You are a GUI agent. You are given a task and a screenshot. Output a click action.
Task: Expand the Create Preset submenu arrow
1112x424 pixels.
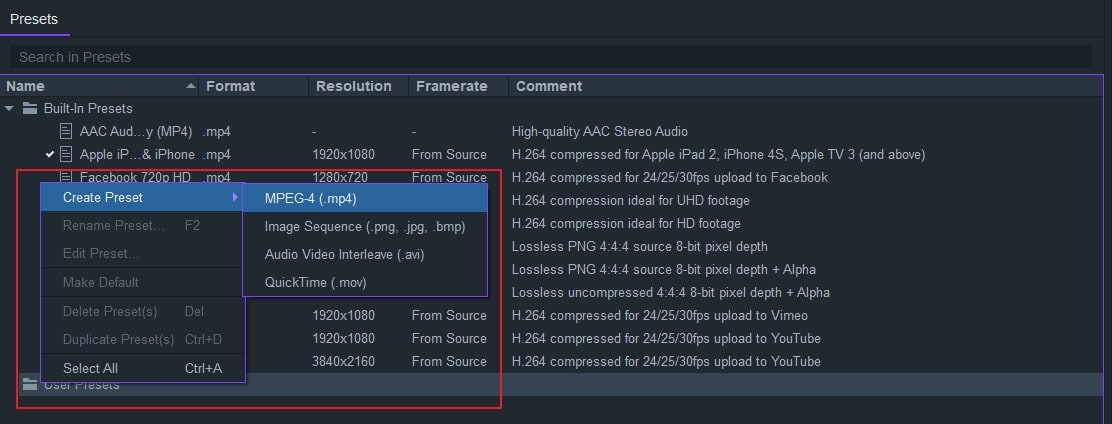click(235, 198)
